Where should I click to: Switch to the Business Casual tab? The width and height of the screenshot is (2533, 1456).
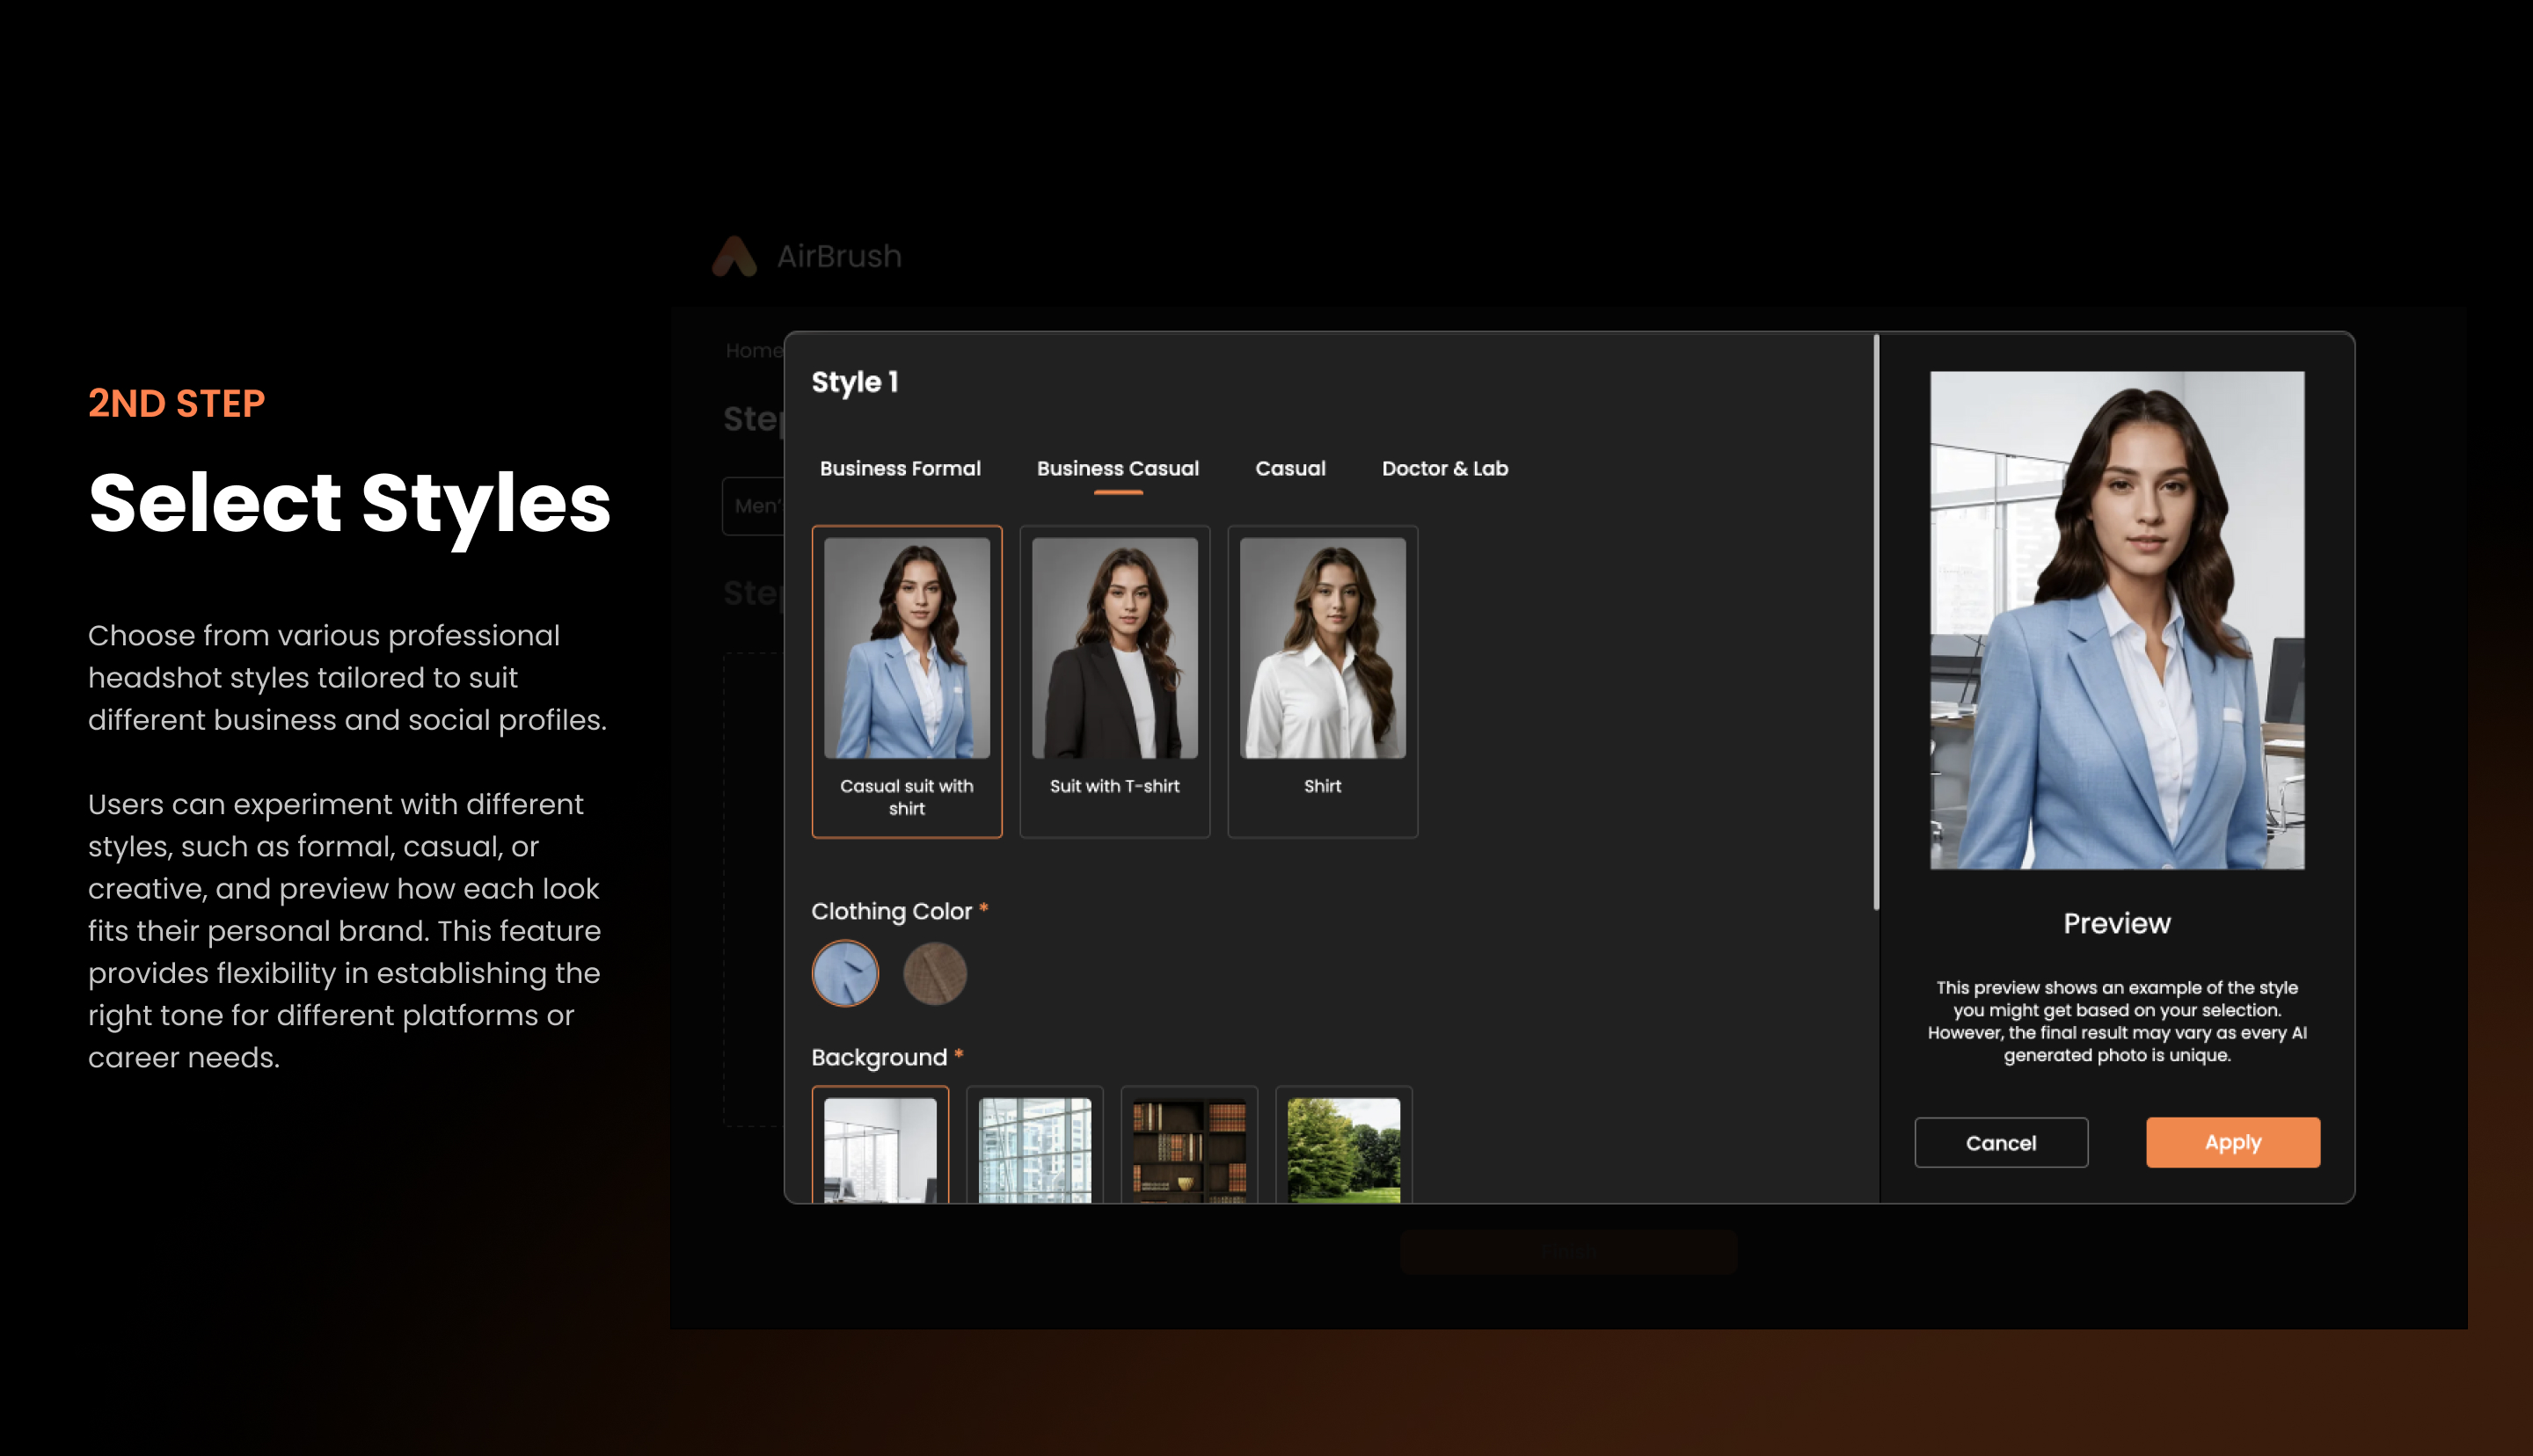tap(1118, 468)
